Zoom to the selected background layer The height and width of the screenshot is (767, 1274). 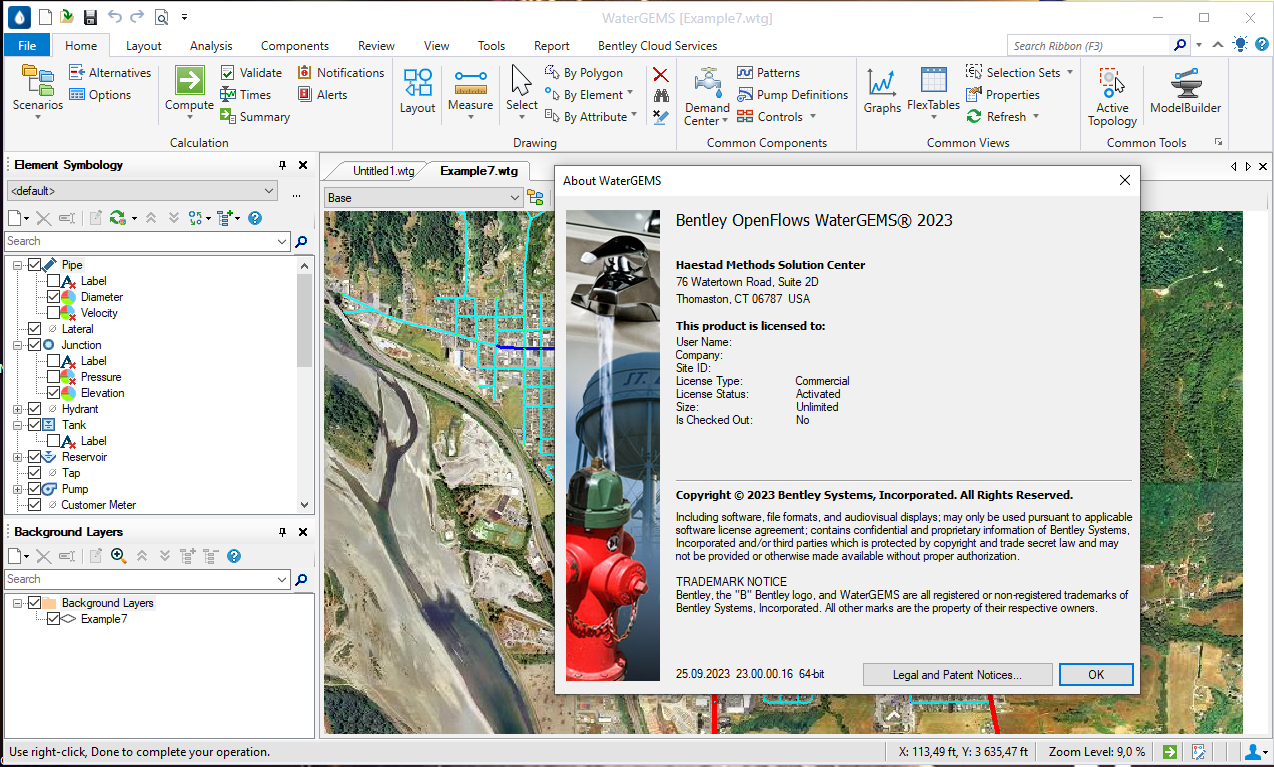(118, 556)
